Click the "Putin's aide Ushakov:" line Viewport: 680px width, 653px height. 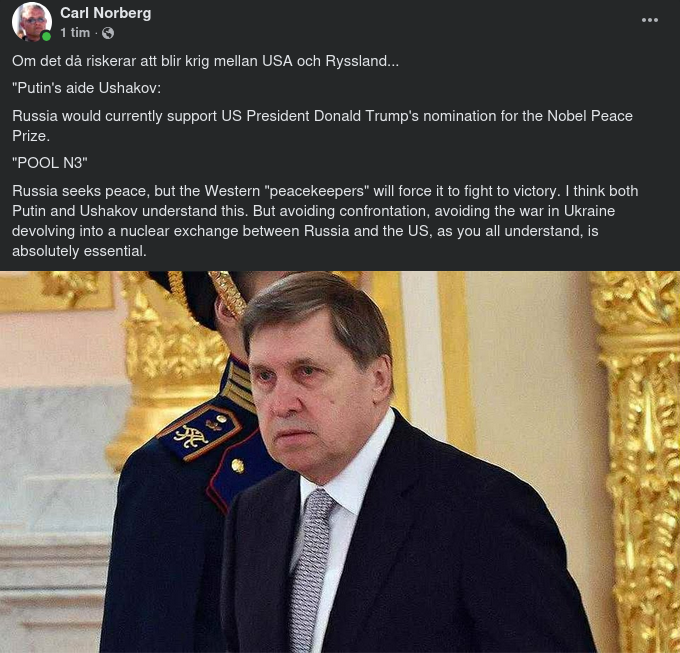pos(86,89)
